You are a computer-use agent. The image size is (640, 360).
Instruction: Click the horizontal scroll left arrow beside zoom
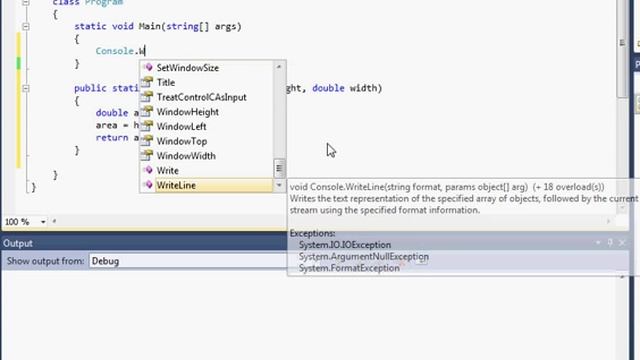click(x=54, y=222)
